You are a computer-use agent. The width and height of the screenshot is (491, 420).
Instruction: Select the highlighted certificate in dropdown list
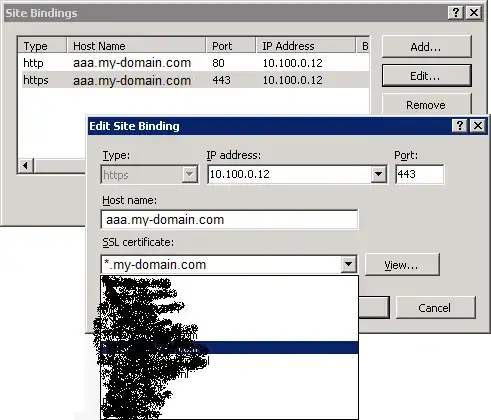229,347
